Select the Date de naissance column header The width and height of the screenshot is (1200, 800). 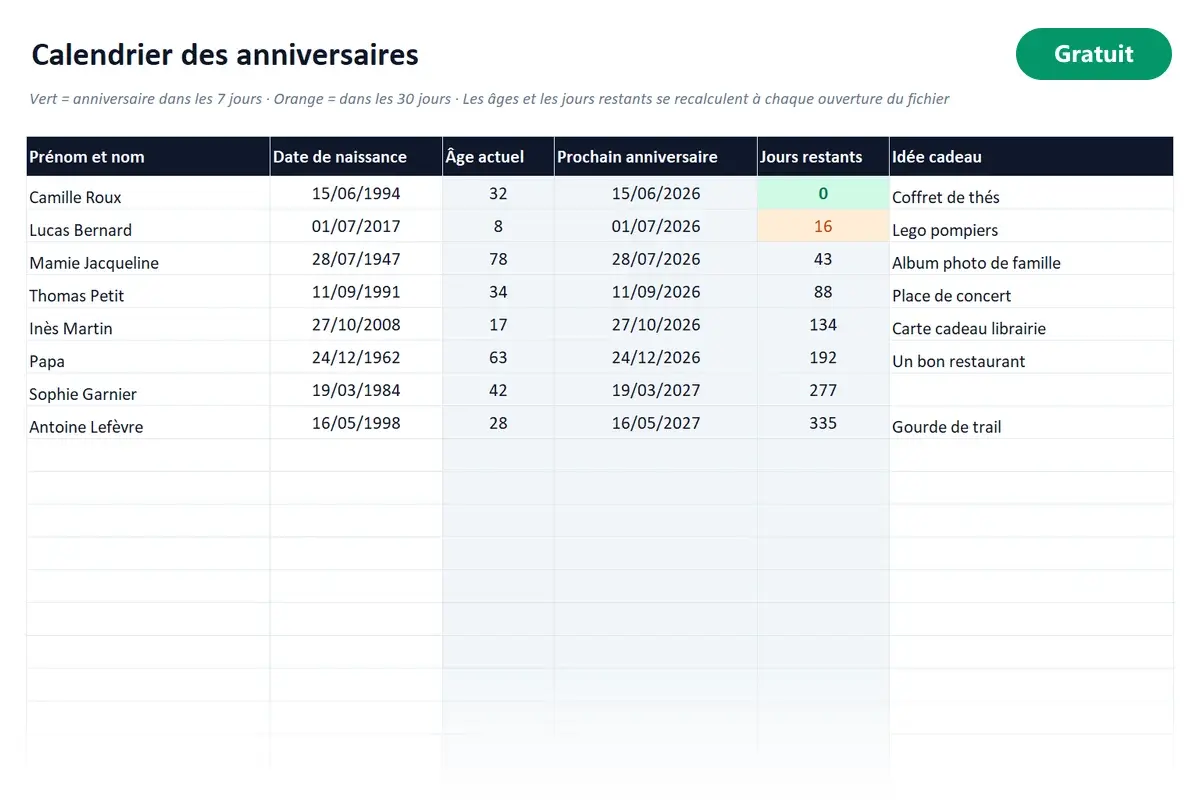356,157
